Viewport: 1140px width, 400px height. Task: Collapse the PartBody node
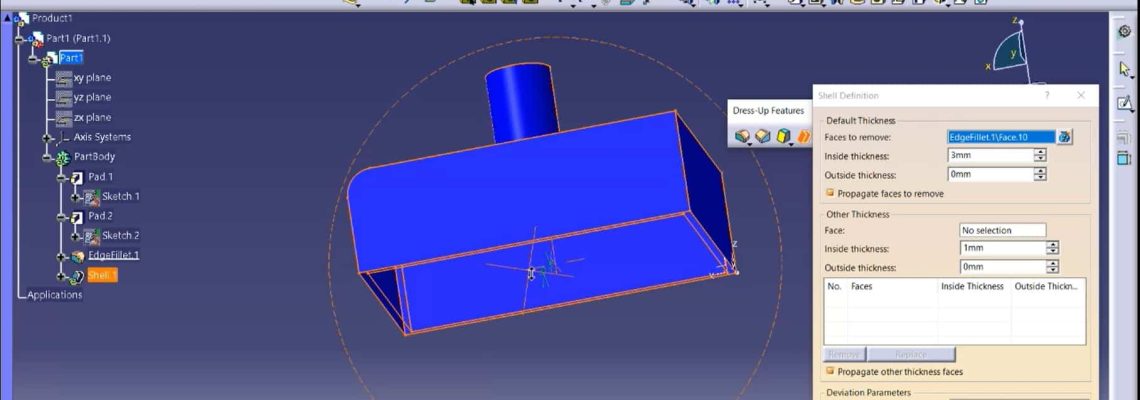pyautogui.click(x=47, y=158)
